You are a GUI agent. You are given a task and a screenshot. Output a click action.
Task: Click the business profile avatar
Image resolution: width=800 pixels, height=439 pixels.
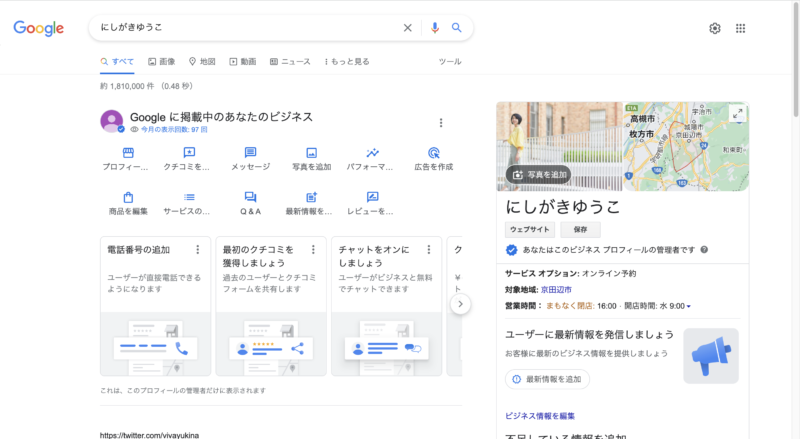[112, 121]
